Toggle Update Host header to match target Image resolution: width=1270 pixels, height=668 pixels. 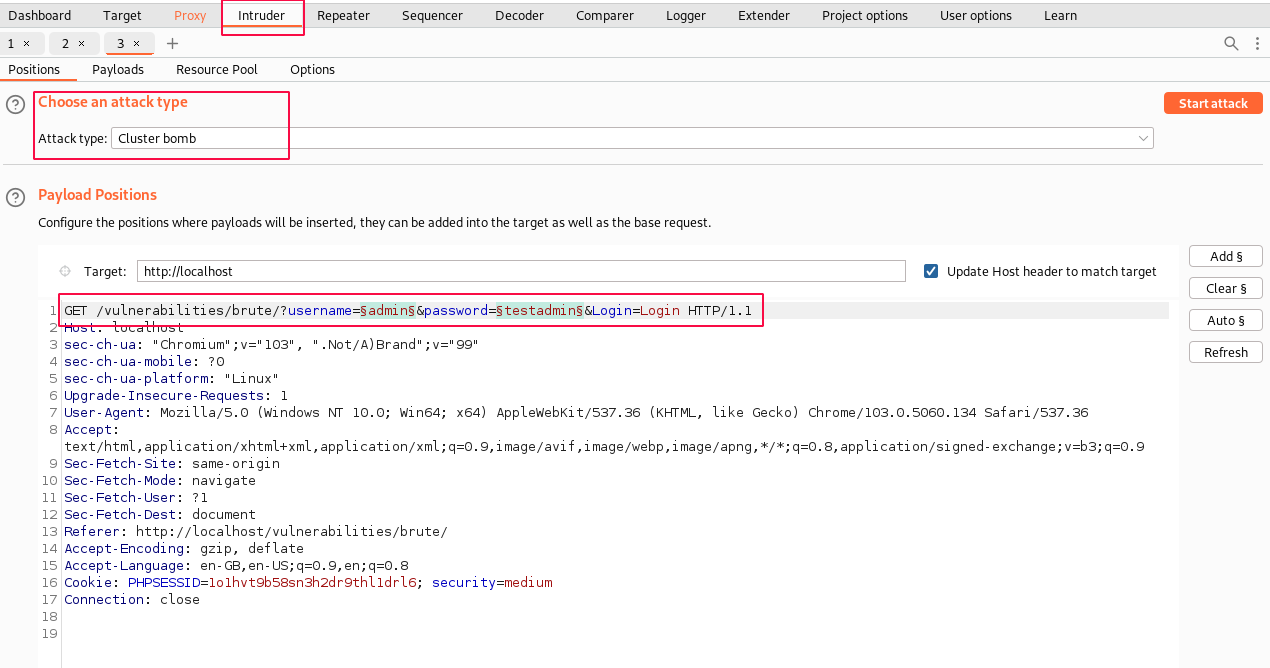click(931, 271)
